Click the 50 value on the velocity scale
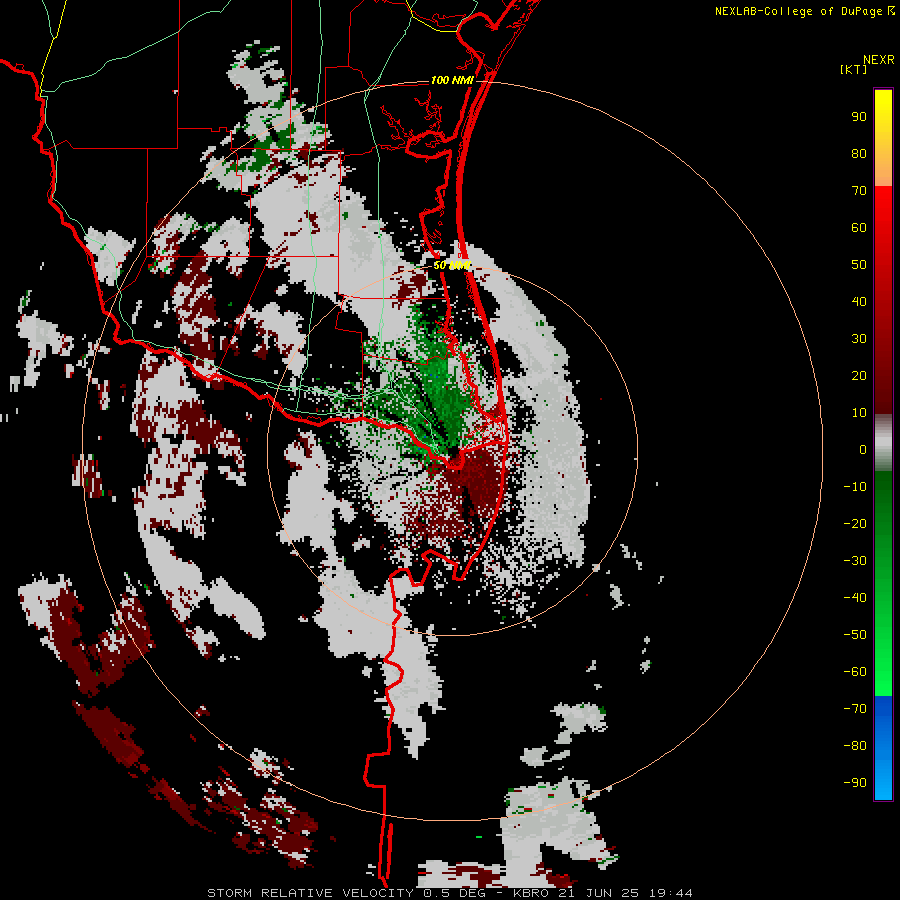Screen dimensions: 900x900 click(x=859, y=265)
